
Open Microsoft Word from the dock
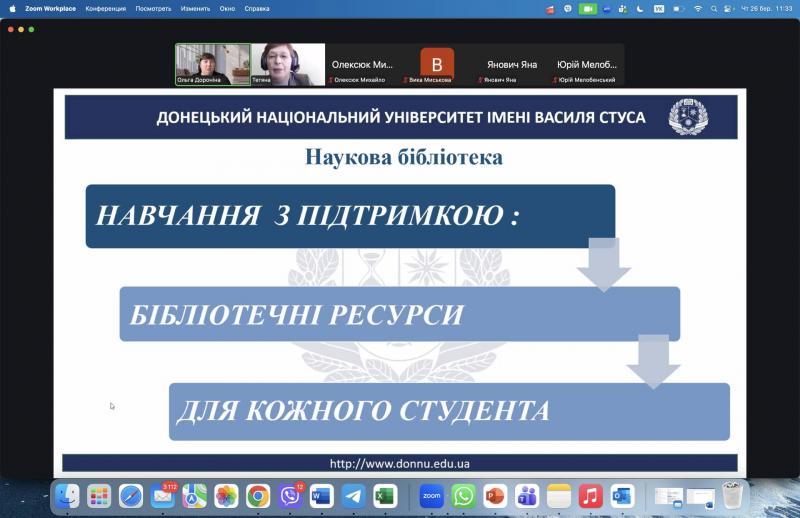321,495
